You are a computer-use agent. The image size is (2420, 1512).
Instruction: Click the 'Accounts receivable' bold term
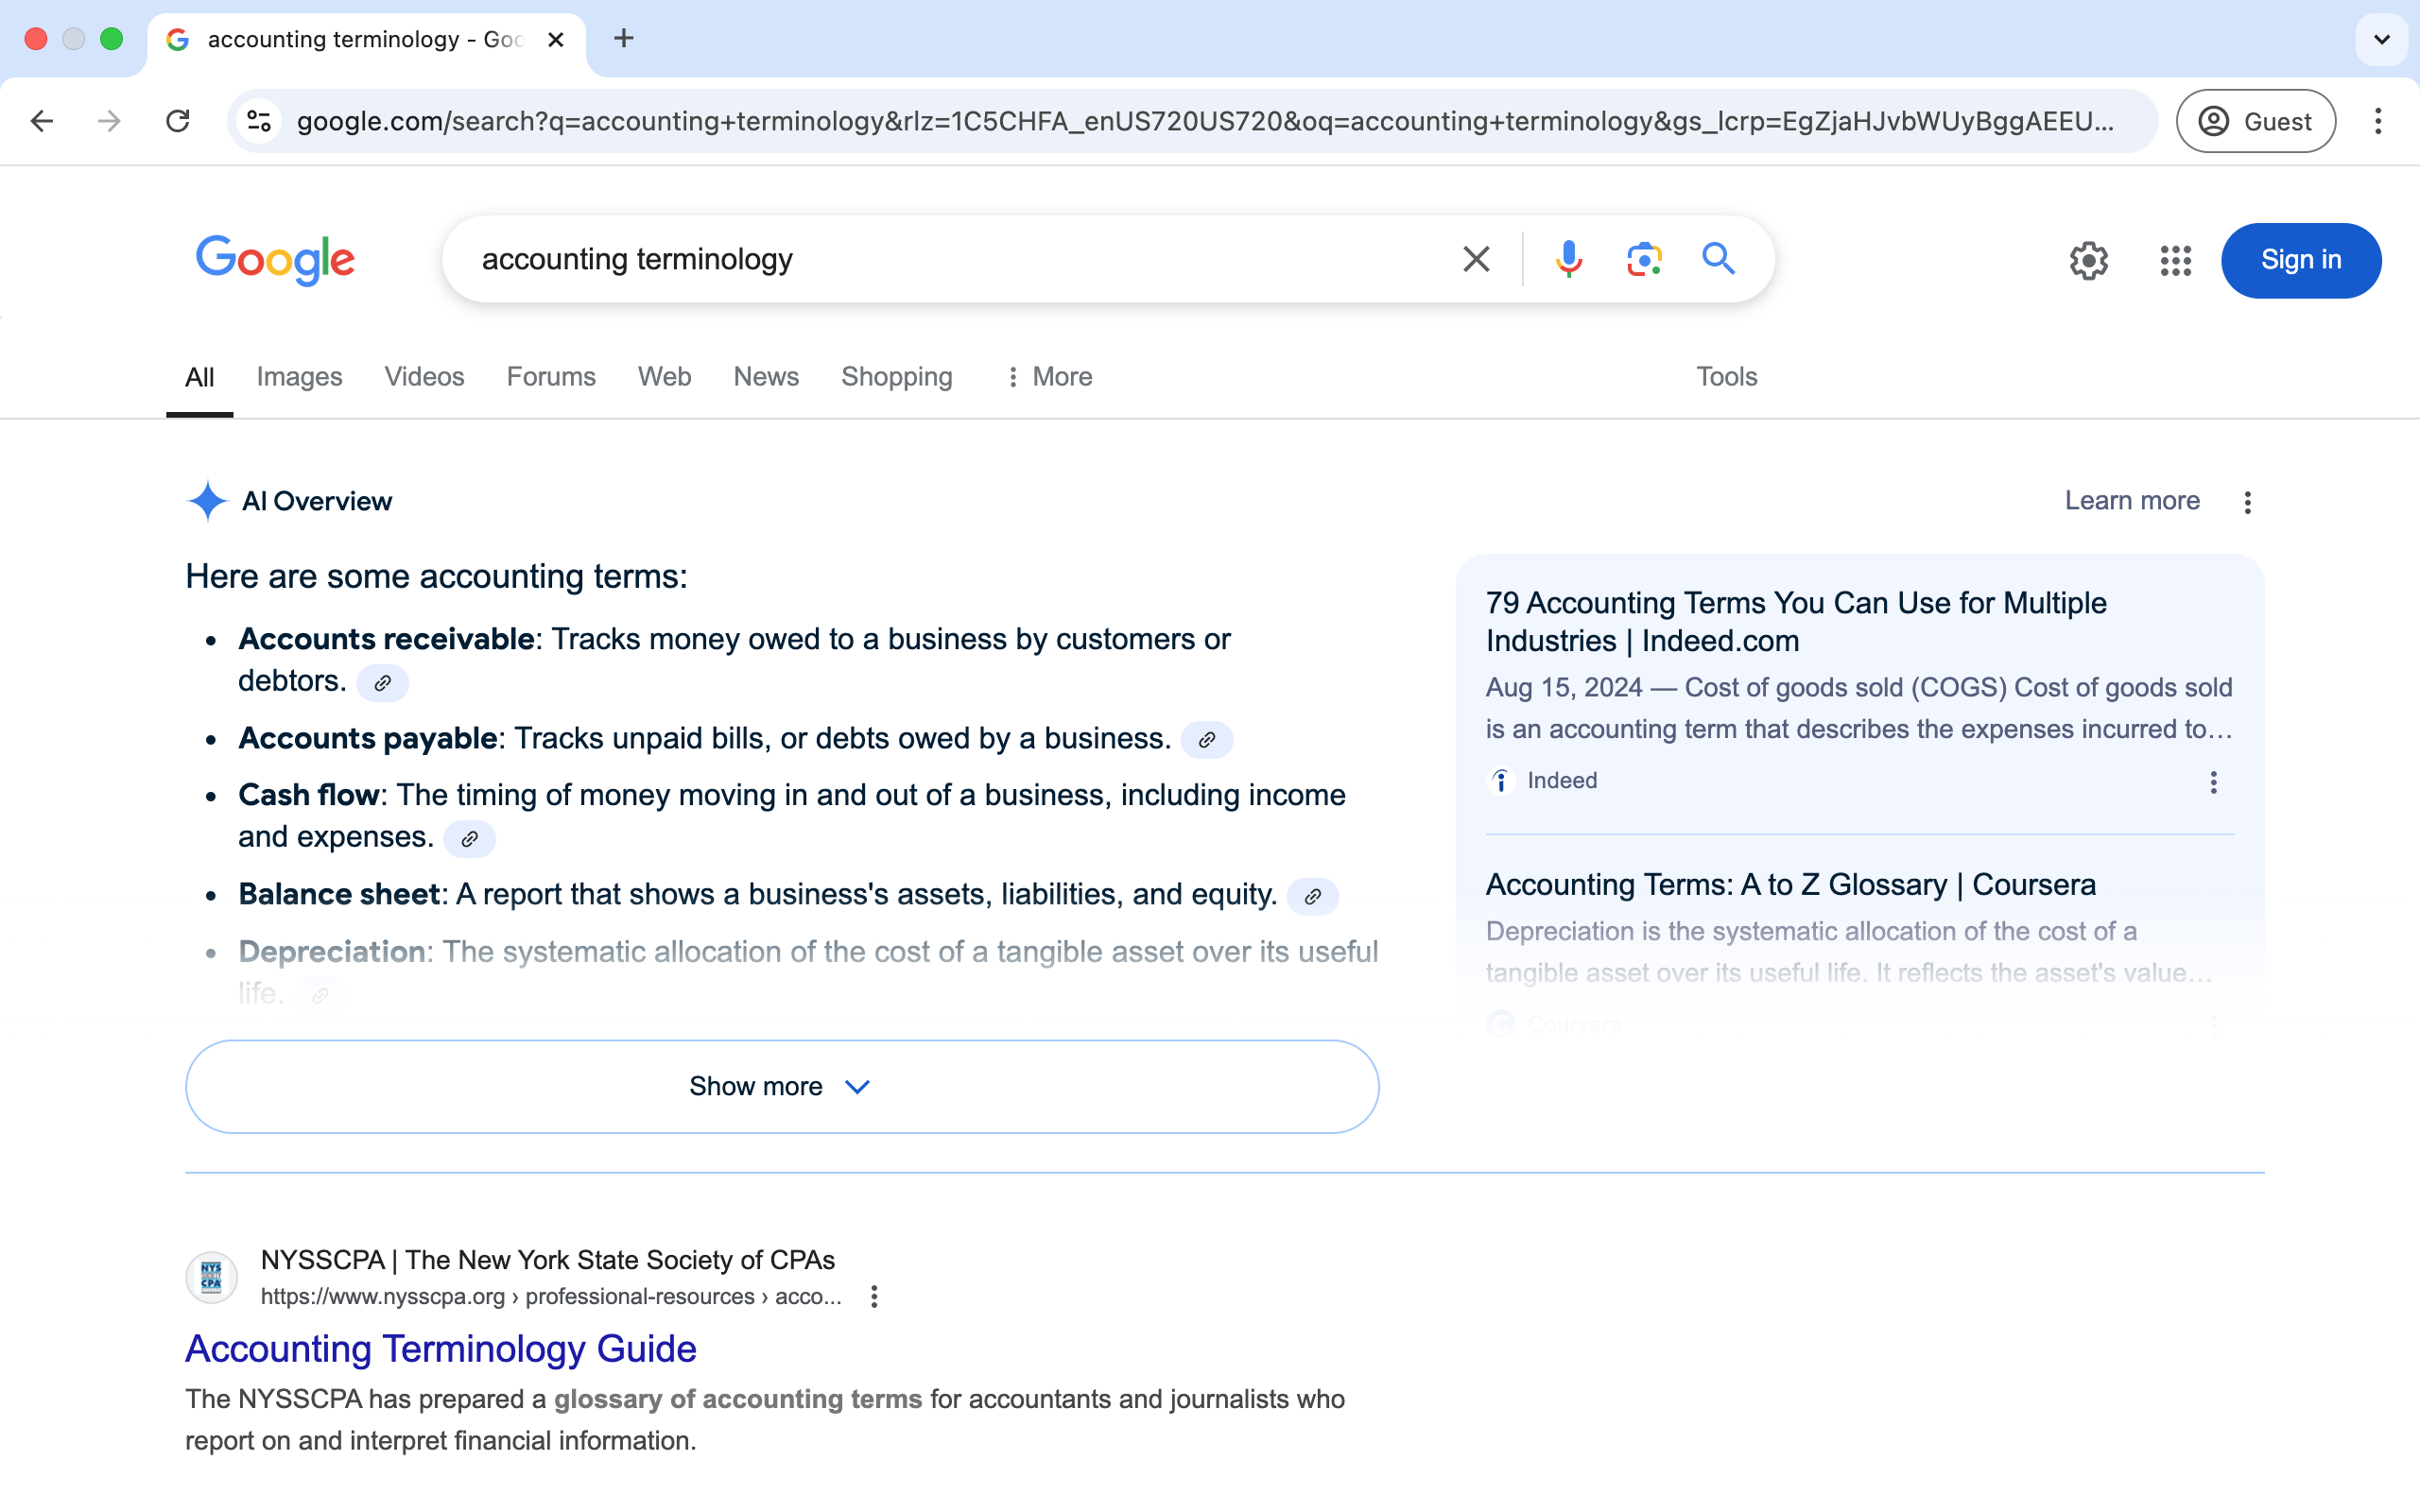pos(386,639)
